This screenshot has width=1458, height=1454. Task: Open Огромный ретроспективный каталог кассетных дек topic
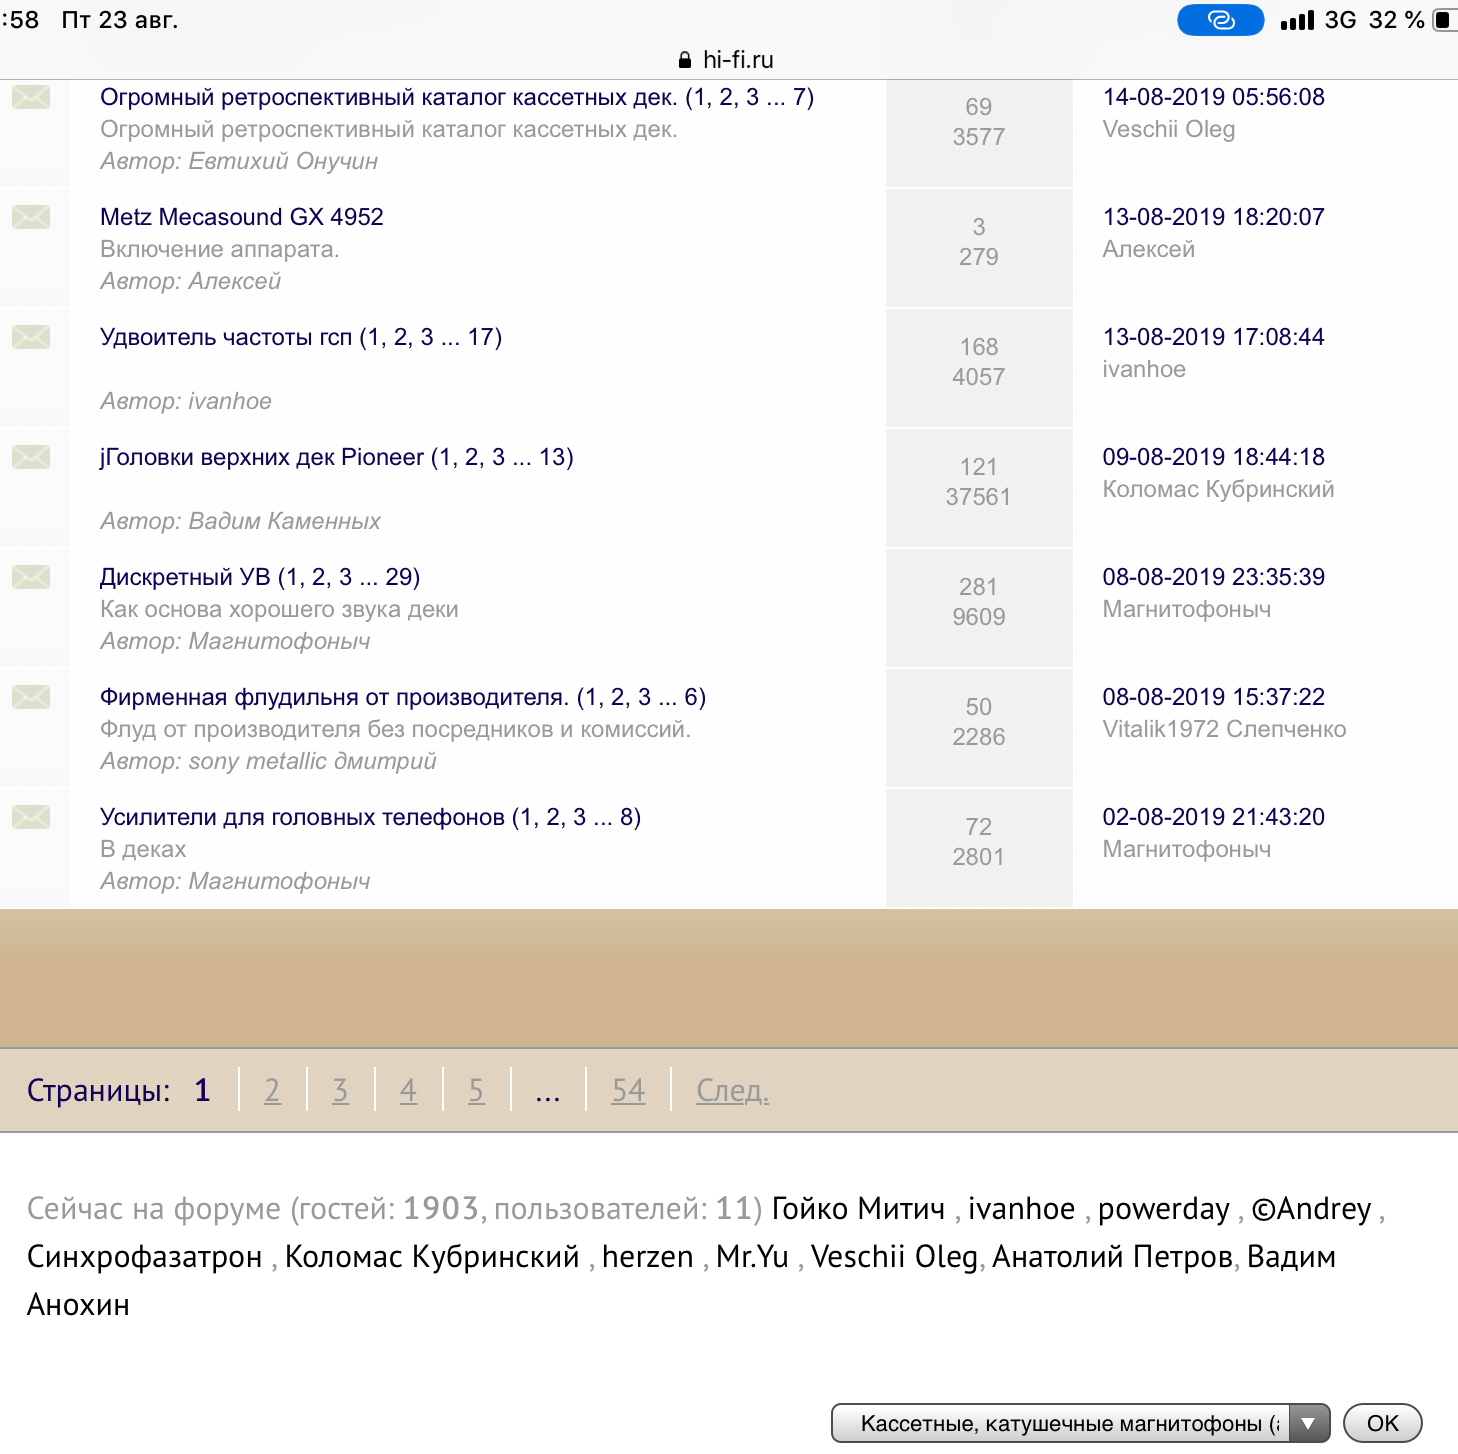click(x=388, y=97)
